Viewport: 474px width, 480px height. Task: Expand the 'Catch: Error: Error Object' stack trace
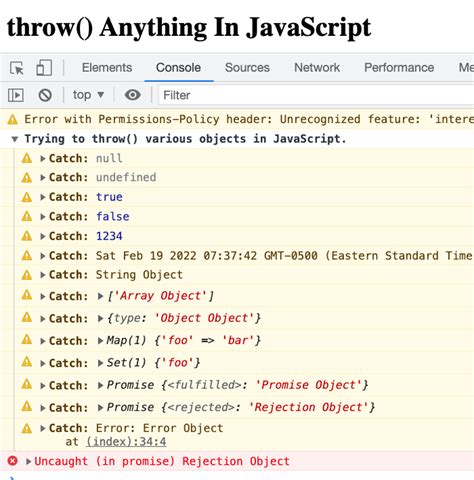[x=43, y=428]
